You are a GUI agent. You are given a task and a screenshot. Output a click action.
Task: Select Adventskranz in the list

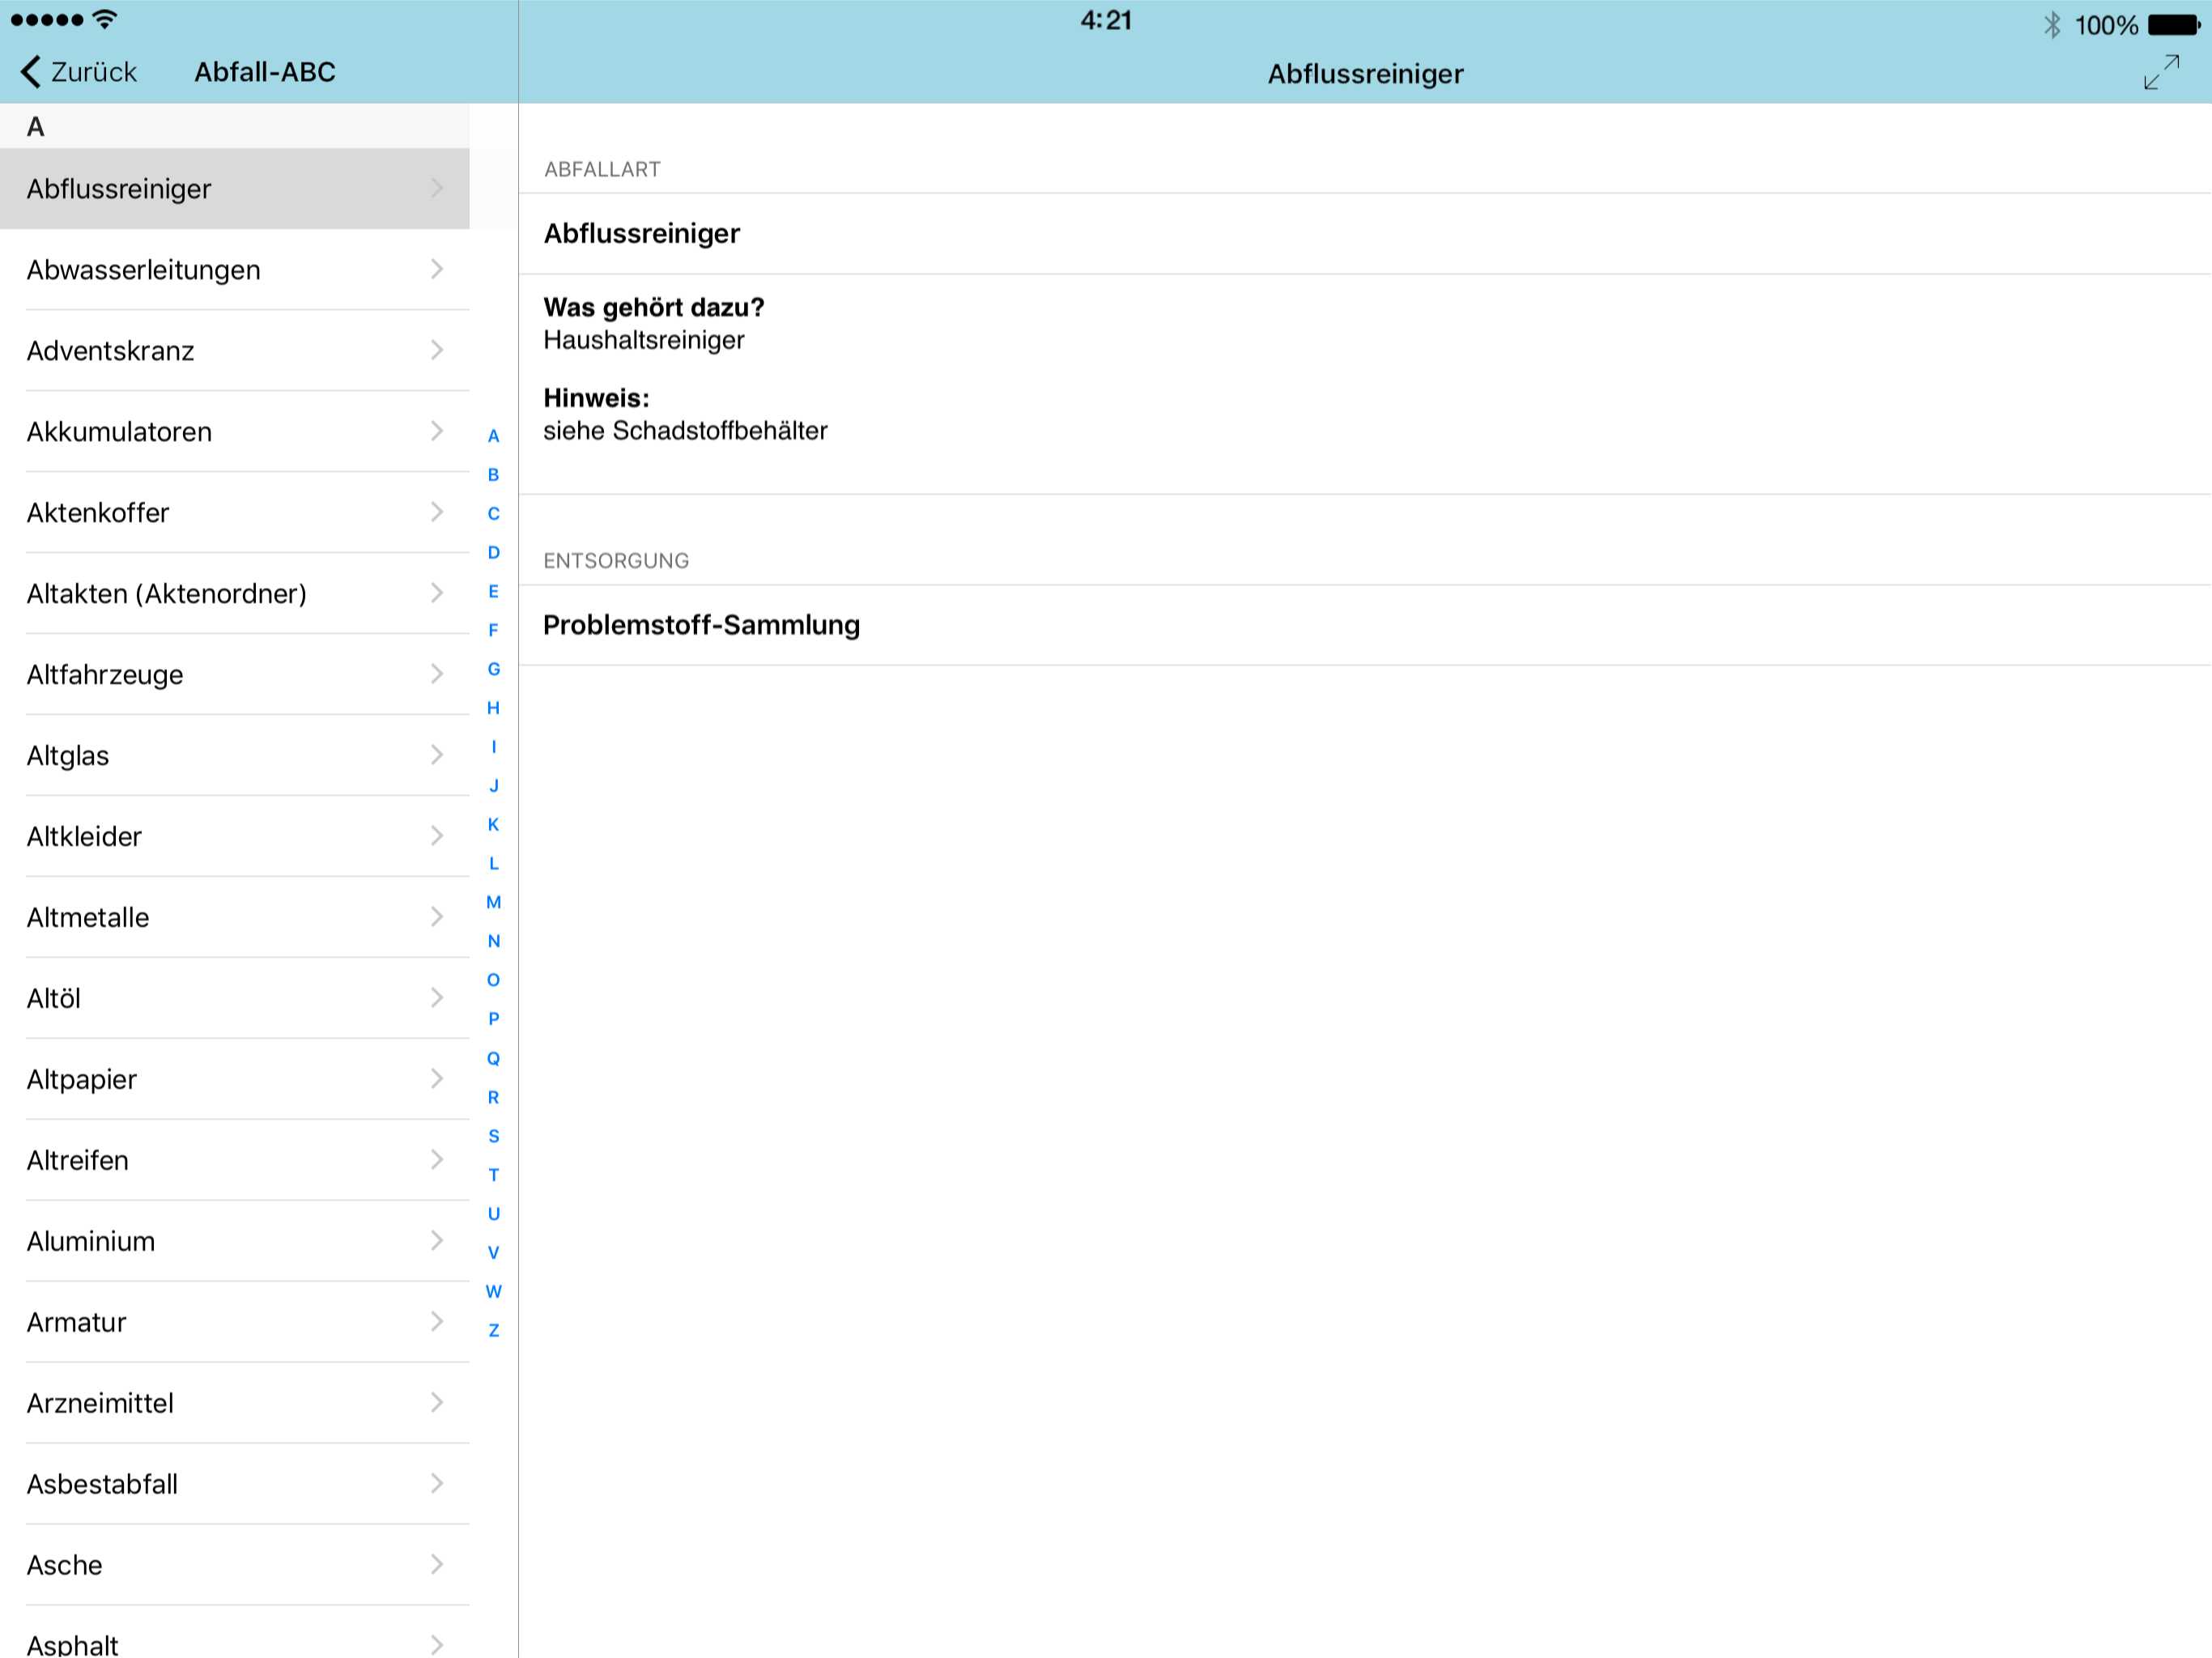pyautogui.click(x=234, y=351)
